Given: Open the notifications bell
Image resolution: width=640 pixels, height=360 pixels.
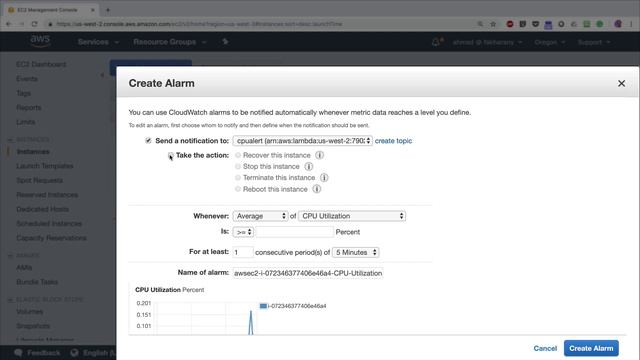Looking at the screenshot, I should pos(437,42).
